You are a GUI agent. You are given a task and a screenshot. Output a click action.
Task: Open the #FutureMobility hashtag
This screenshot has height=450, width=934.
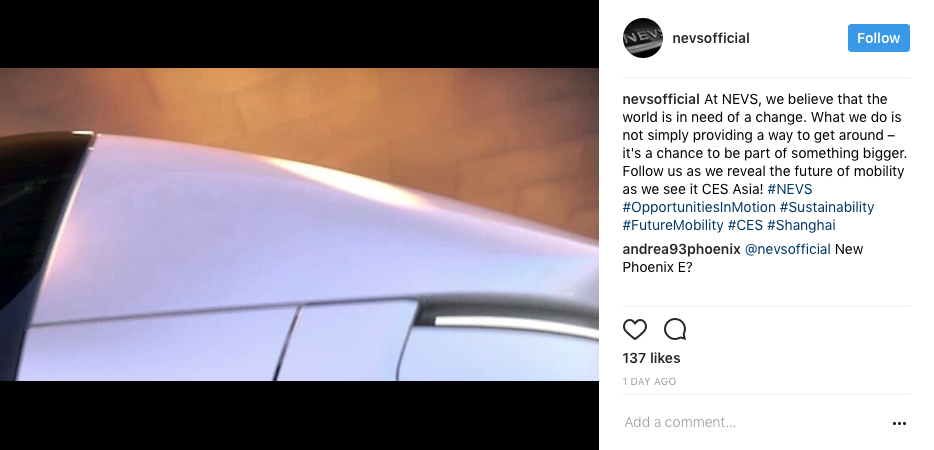click(673, 225)
